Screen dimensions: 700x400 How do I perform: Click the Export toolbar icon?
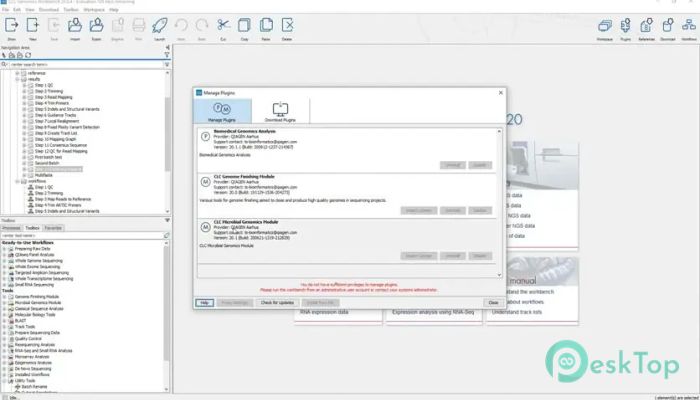[96, 25]
